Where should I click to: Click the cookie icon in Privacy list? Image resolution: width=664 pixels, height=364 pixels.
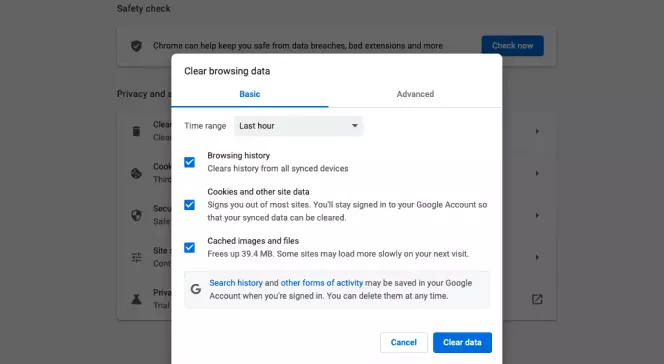[136, 173]
